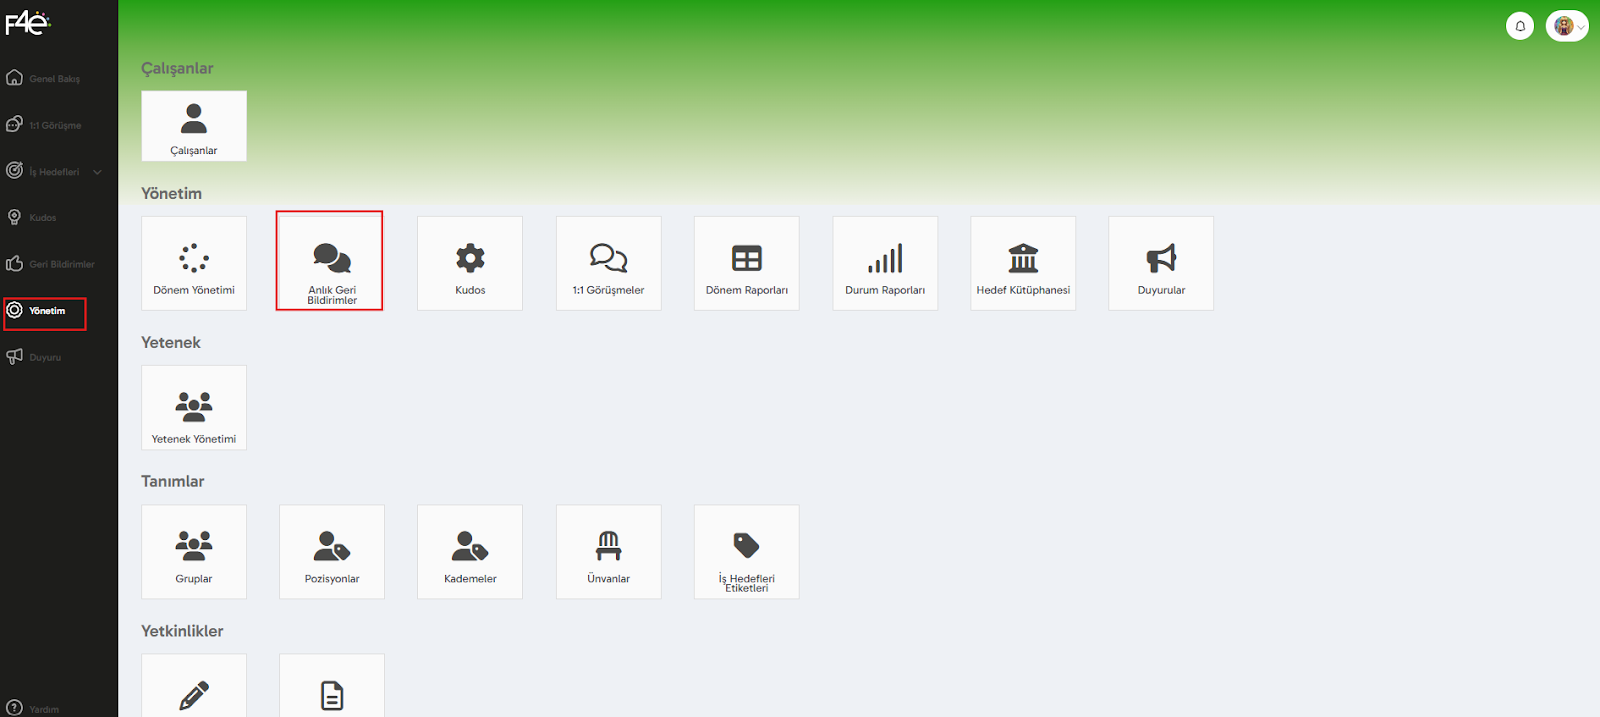
Task: Open the Kudos gear icon tile
Action: [470, 263]
